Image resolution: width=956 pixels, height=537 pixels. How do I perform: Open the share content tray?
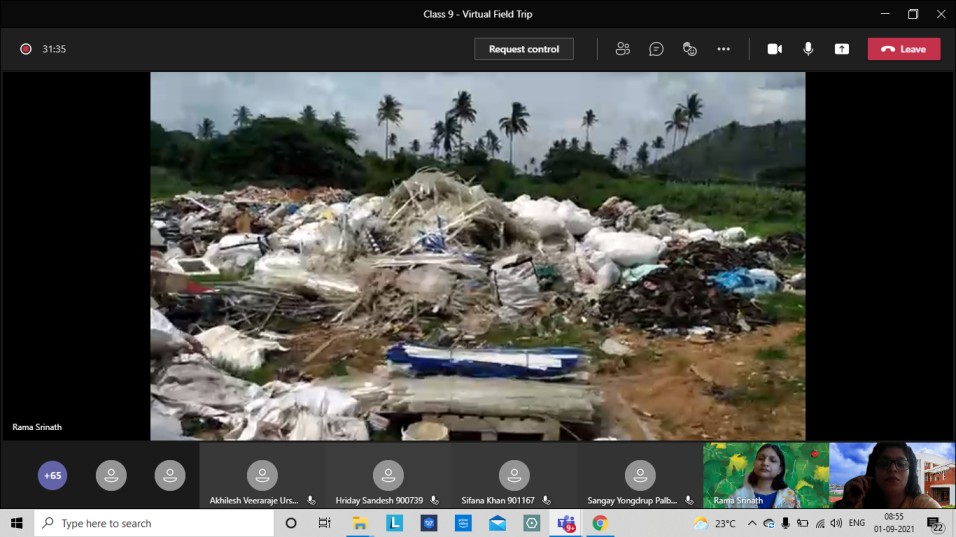click(x=842, y=49)
